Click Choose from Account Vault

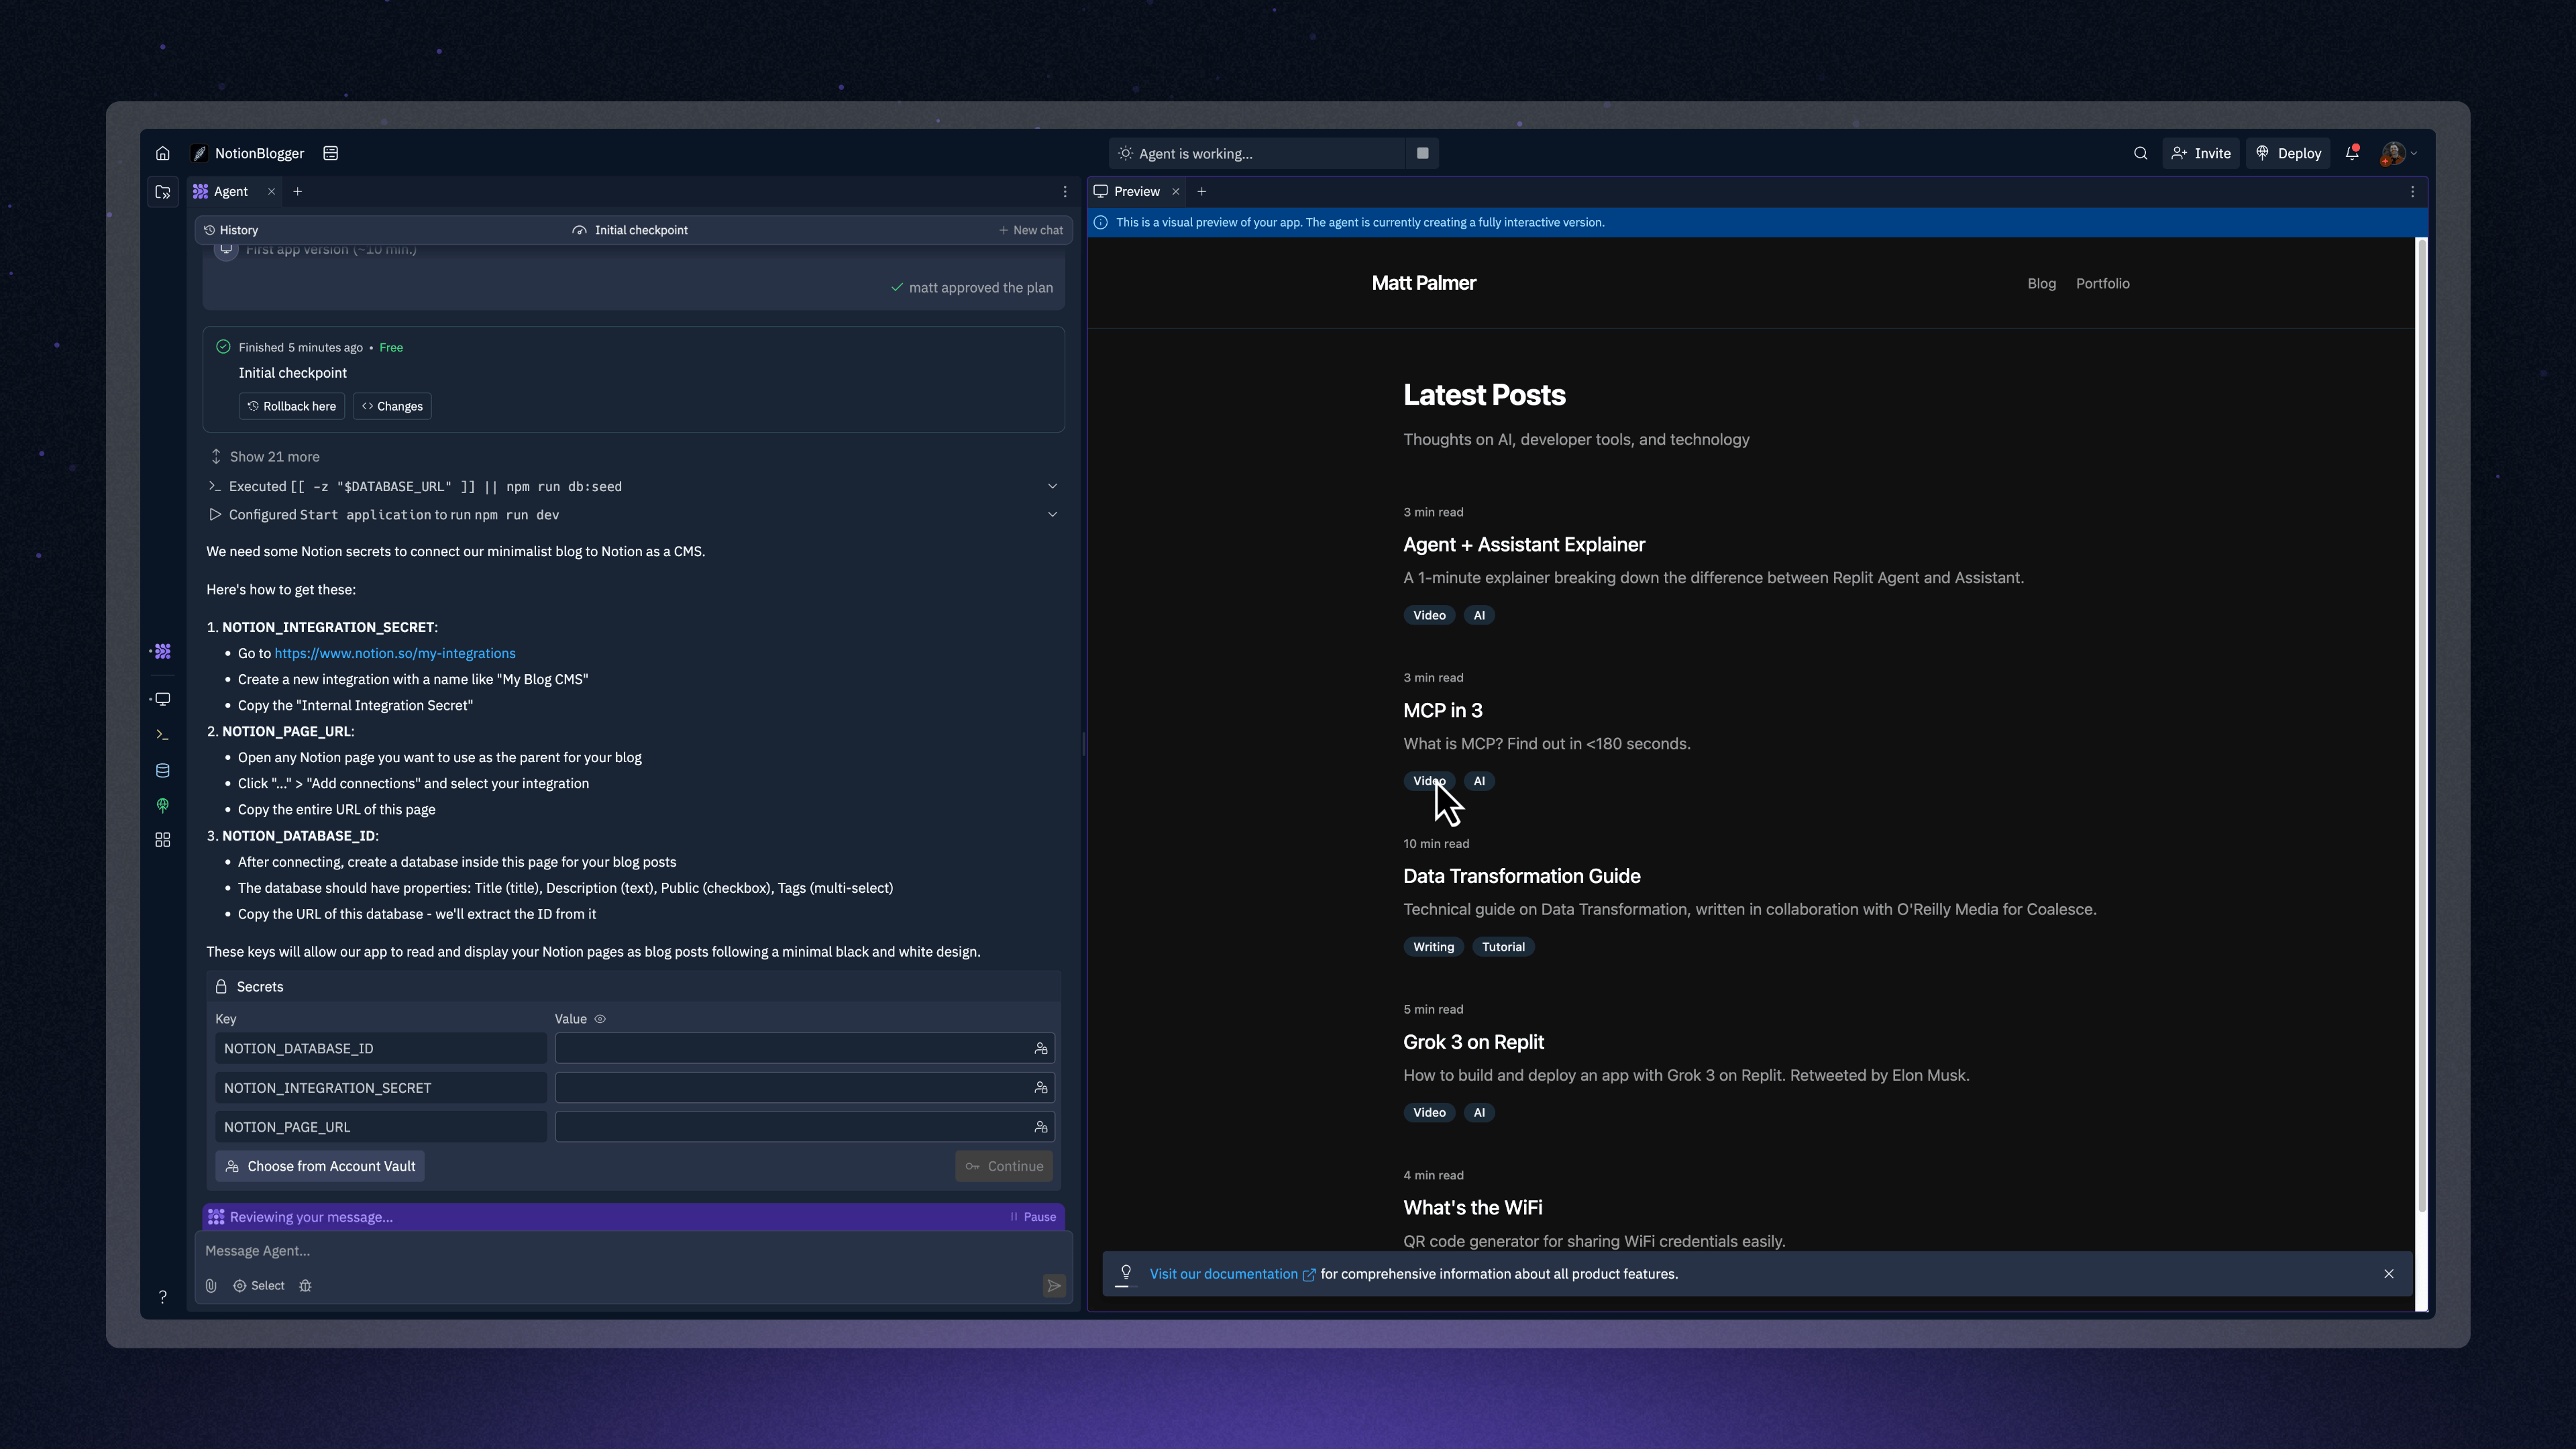(x=320, y=1166)
